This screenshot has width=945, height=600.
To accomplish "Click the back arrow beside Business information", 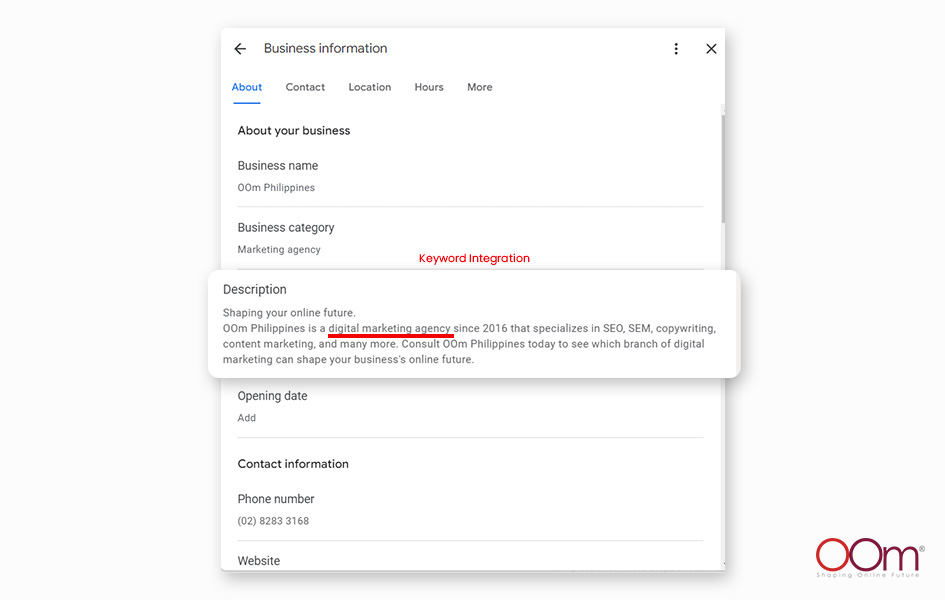I will point(240,49).
